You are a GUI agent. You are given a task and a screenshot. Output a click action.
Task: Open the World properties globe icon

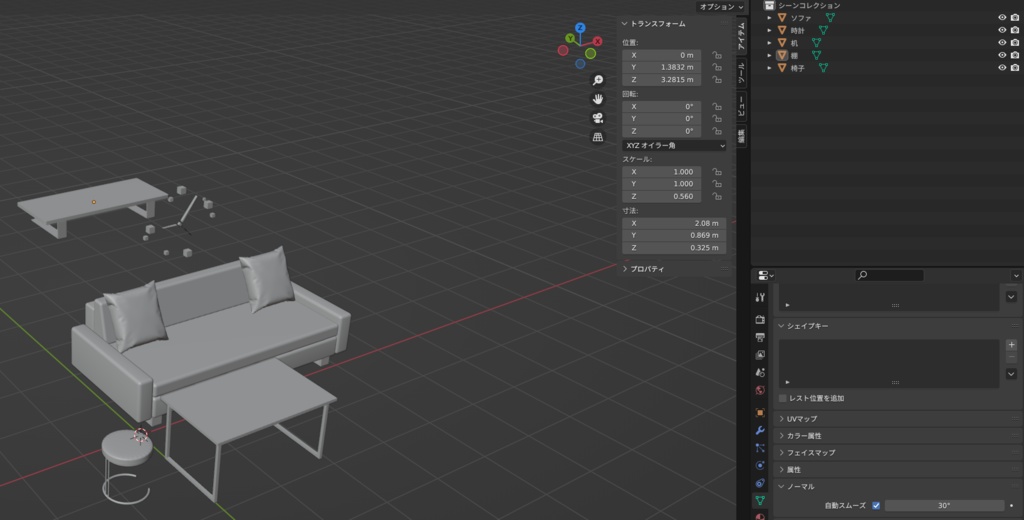click(760, 390)
